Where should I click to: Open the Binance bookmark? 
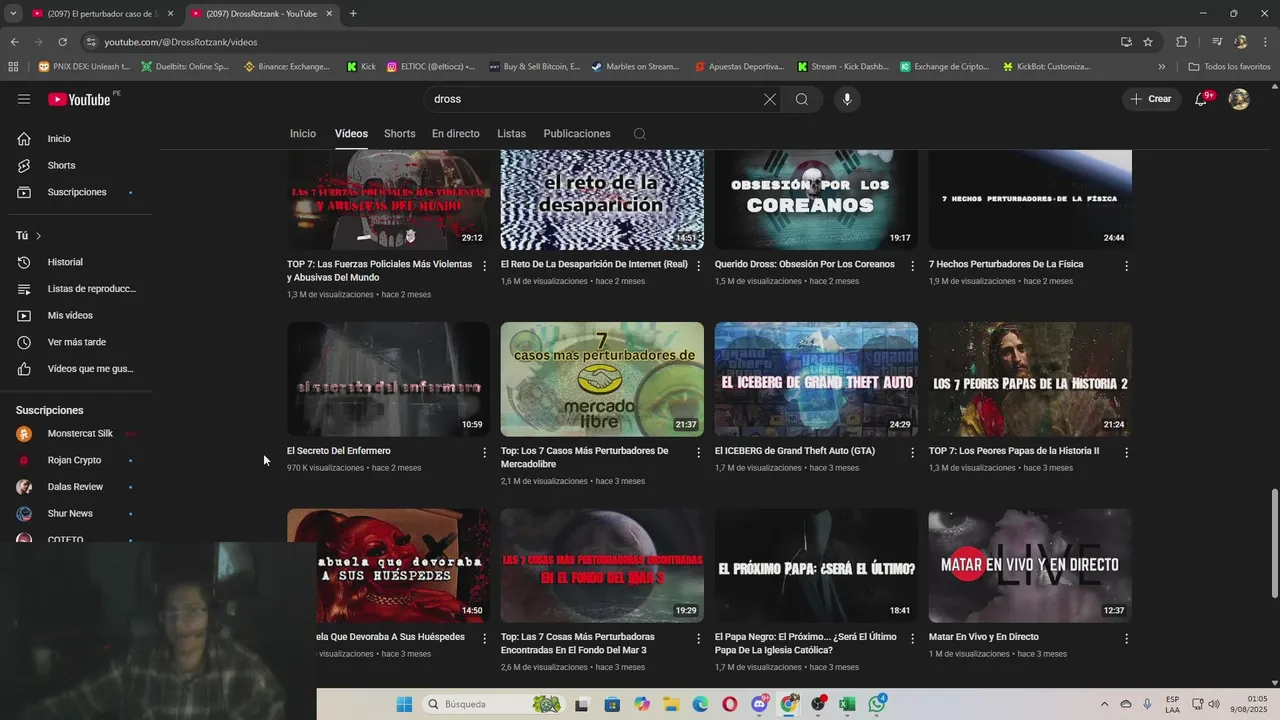[287, 67]
